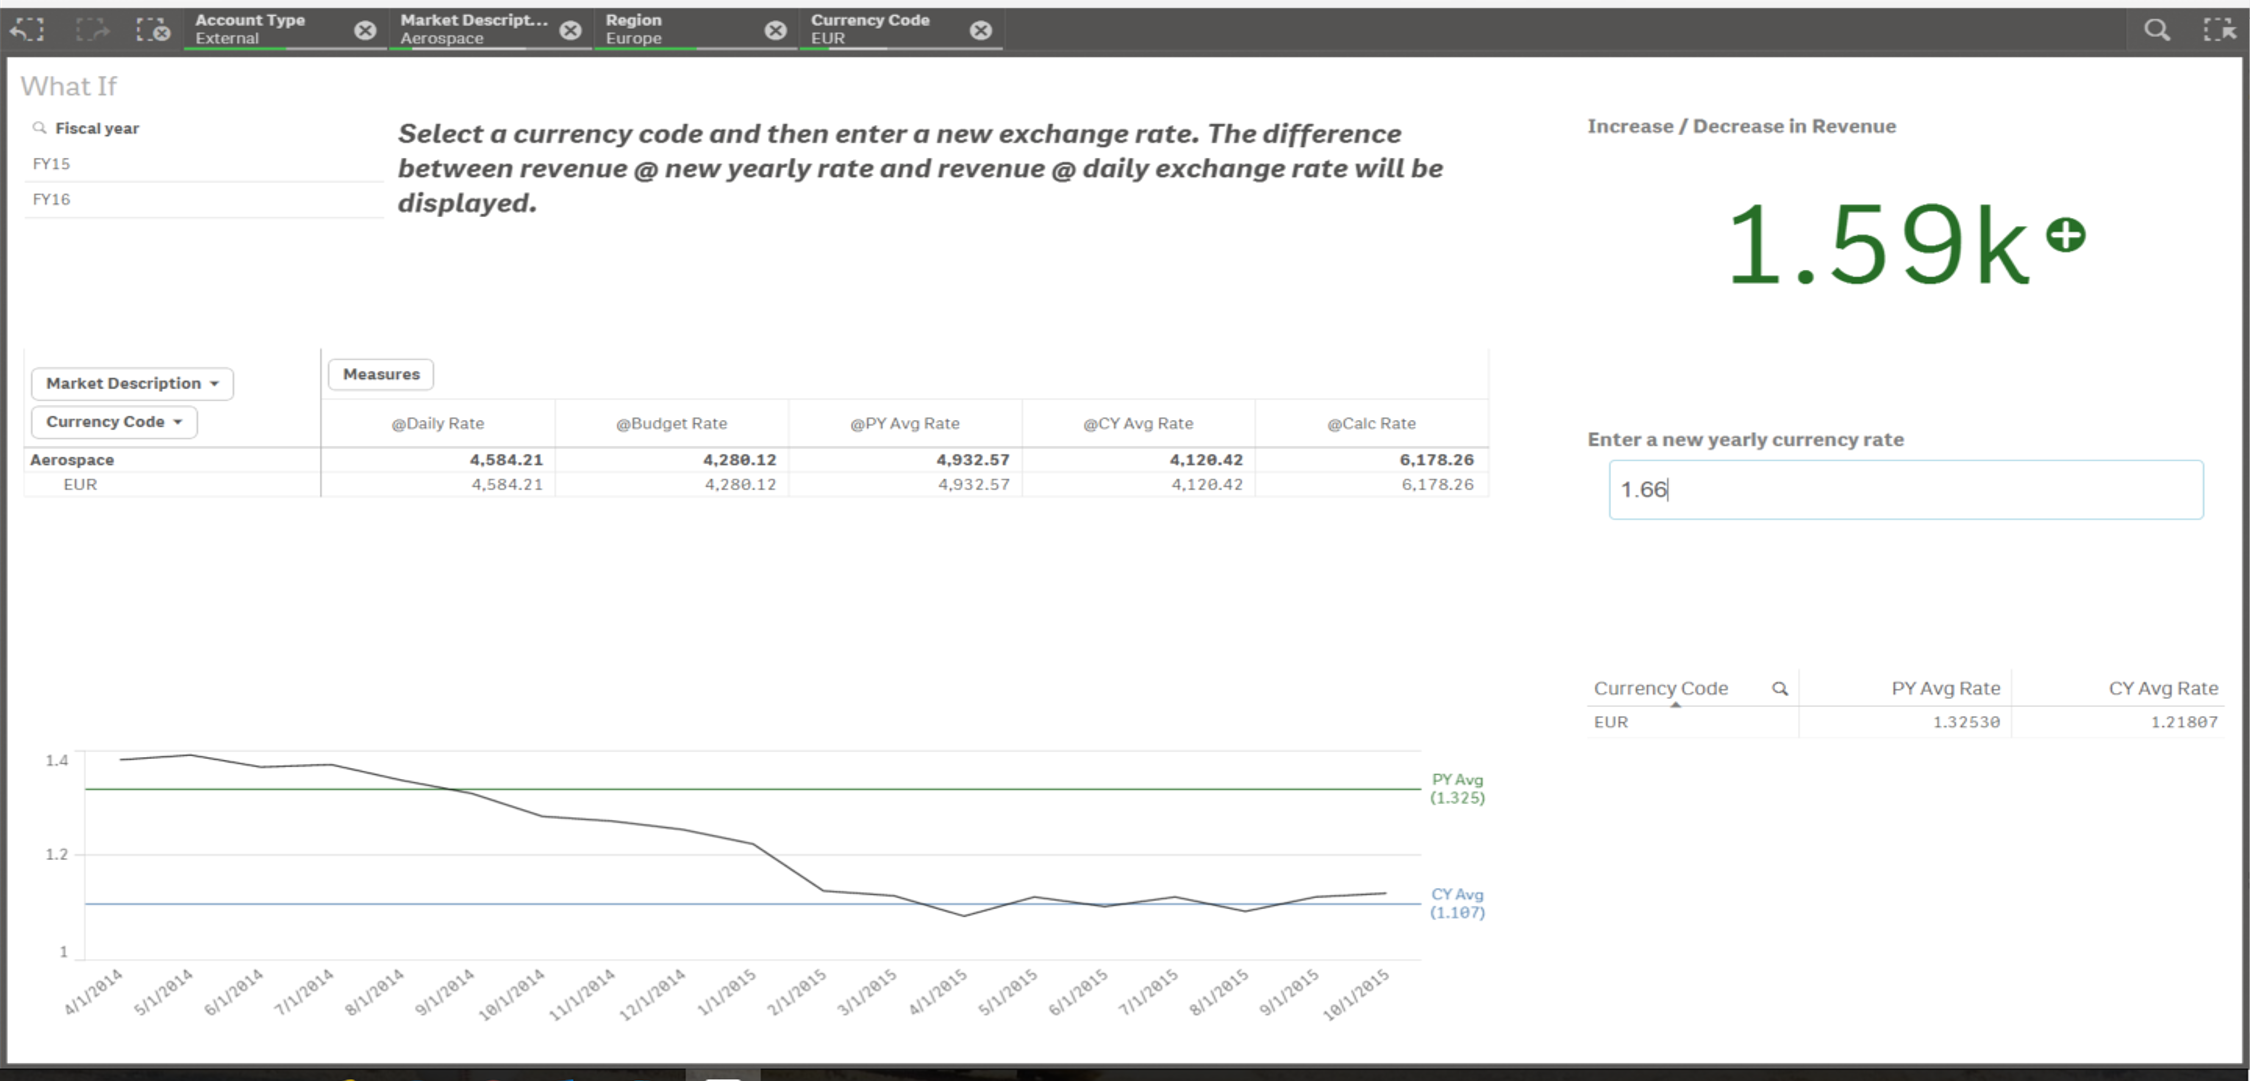Click the 1.59k revenue KPI value
Viewport: 2250px width, 1081px height.
pyautogui.click(x=1878, y=244)
